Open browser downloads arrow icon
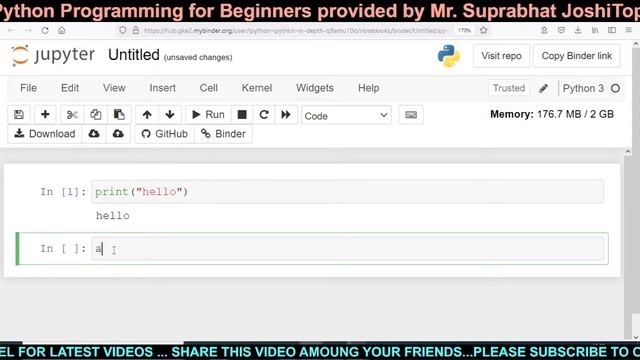The image size is (640, 360). (x=578, y=30)
